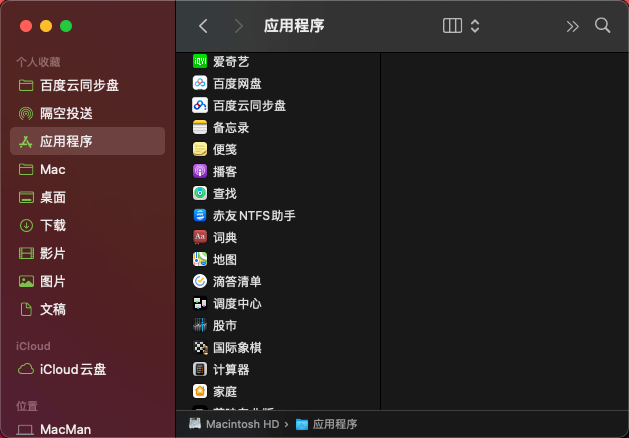Select the 滴答清单 file name
The image size is (629, 438).
[x=237, y=282]
